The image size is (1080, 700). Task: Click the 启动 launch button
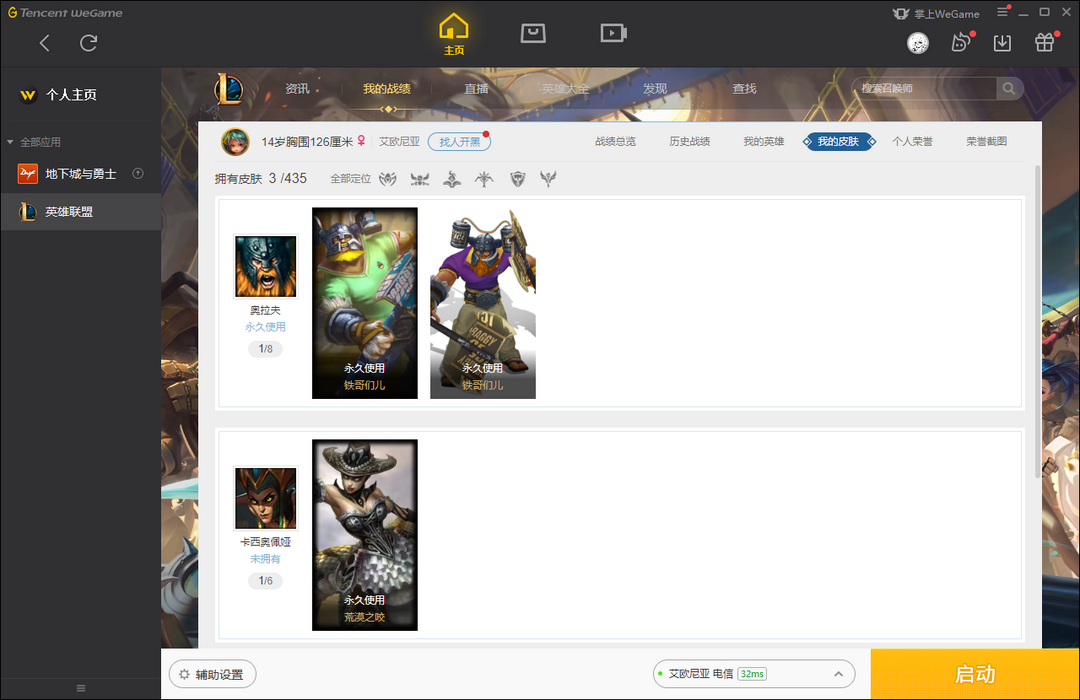[x=975, y=674]
